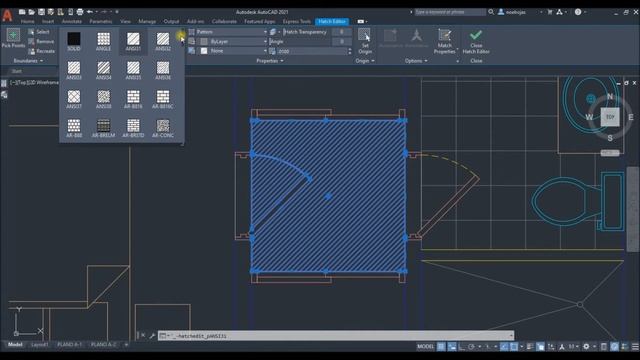Click the Undo arrow in quick access
The image size is (640, 360).
coord(90,12)
